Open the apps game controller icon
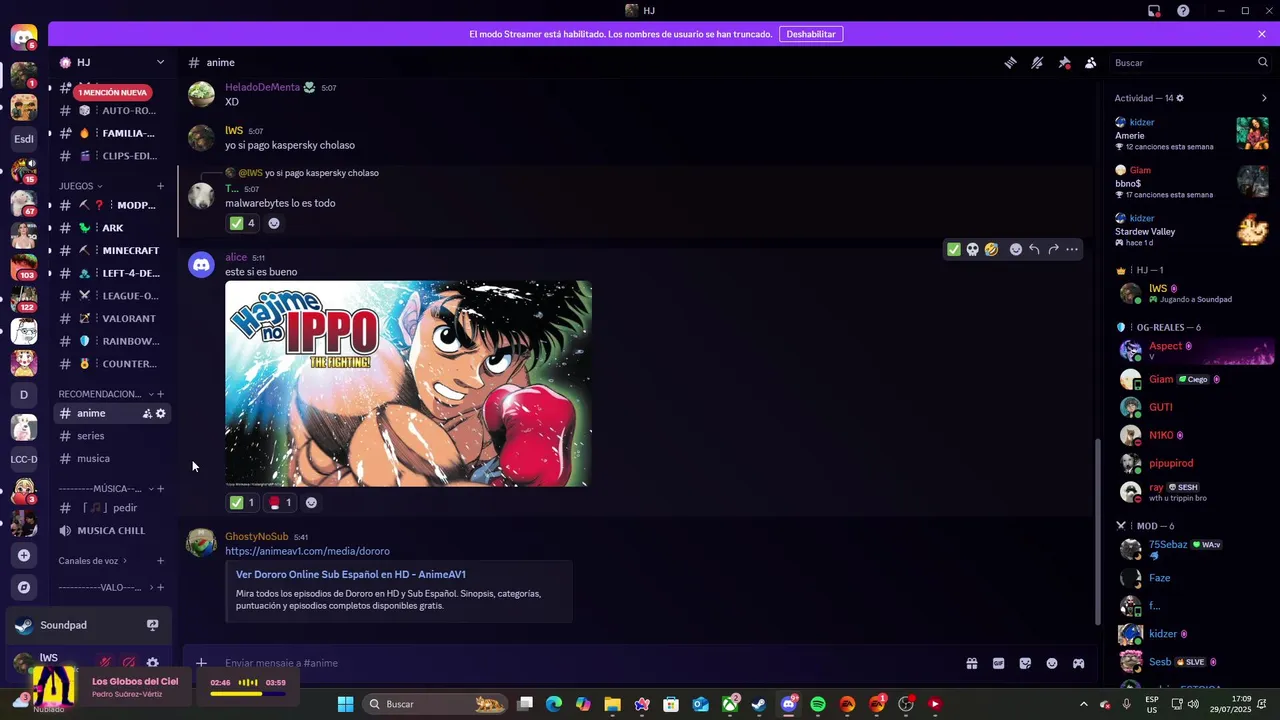The image size is (1280, 720). (x=1078, y=663)
